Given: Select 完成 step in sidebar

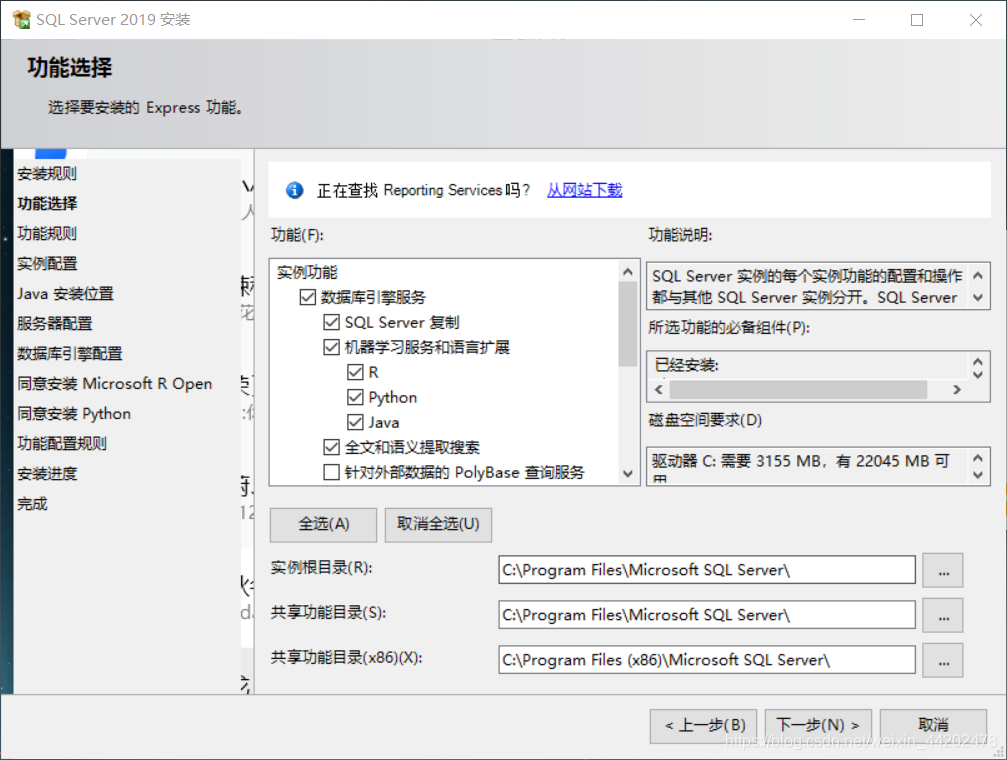Looking at the screenshot, I should click(32, 504).
